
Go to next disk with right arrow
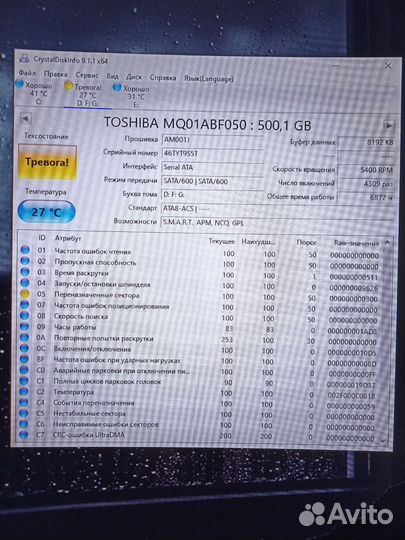click(x=389, y=125)
